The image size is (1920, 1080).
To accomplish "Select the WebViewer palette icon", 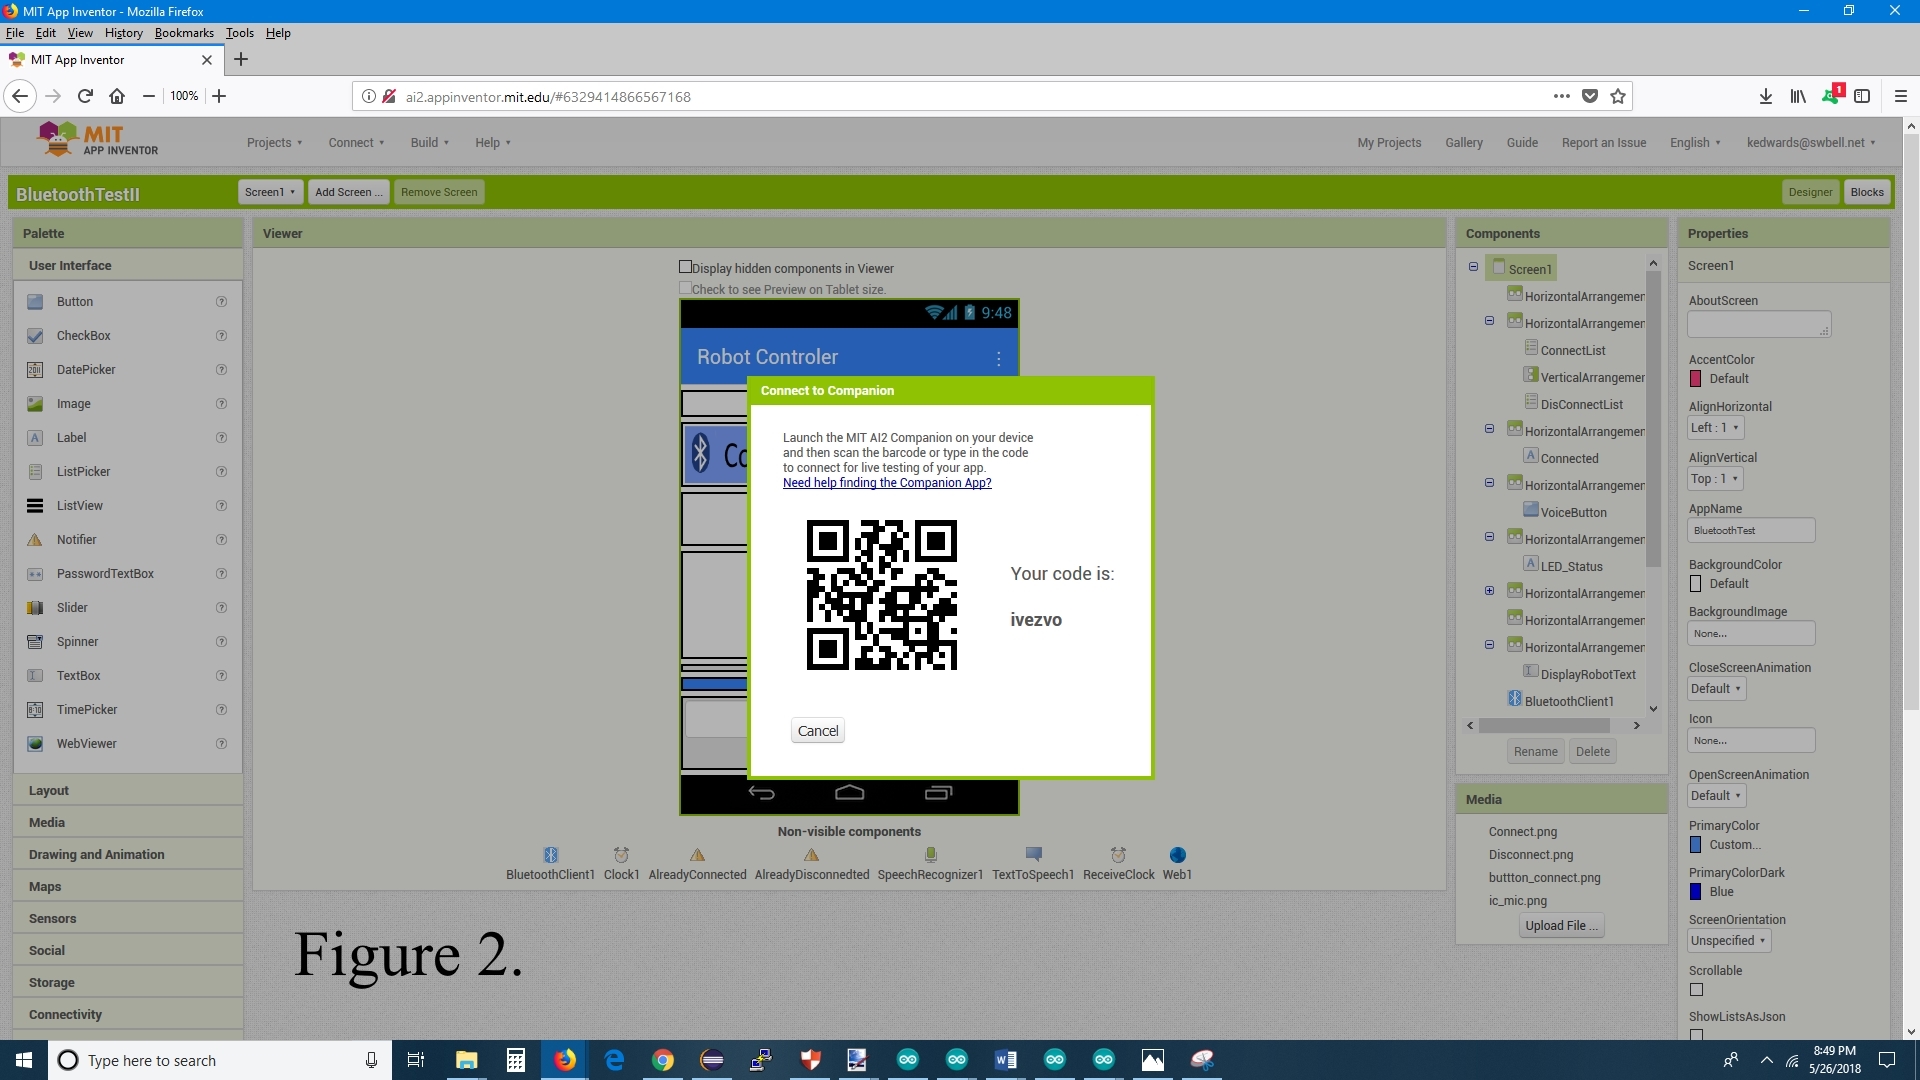I will [x=35, y=744].
